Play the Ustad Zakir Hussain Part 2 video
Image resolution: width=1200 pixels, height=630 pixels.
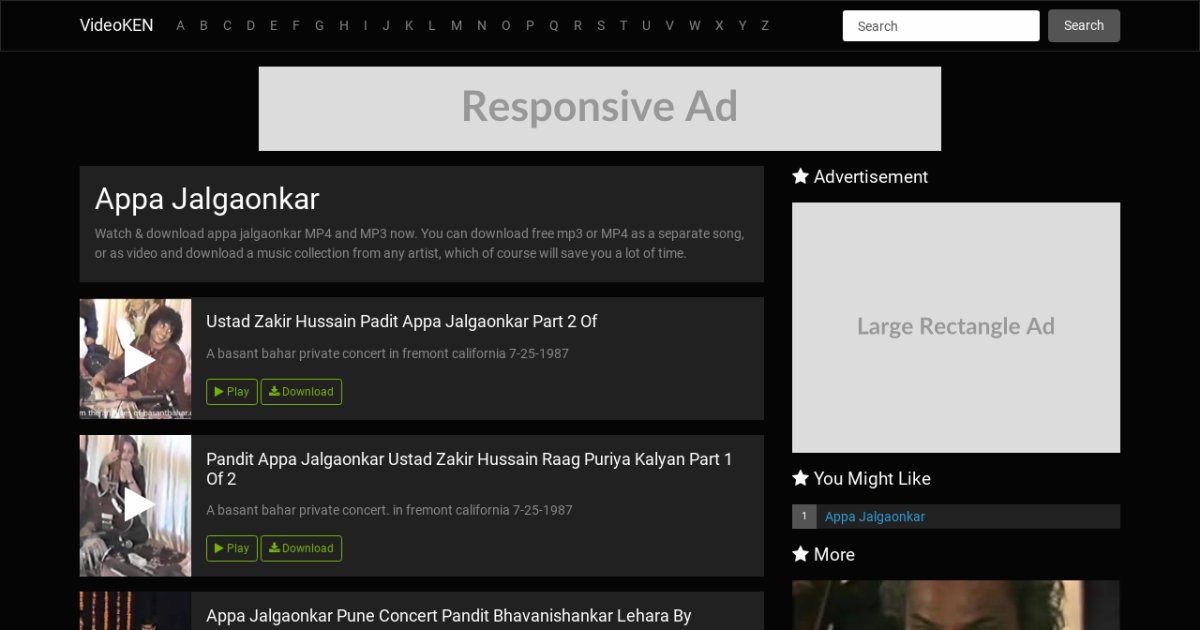232,392
